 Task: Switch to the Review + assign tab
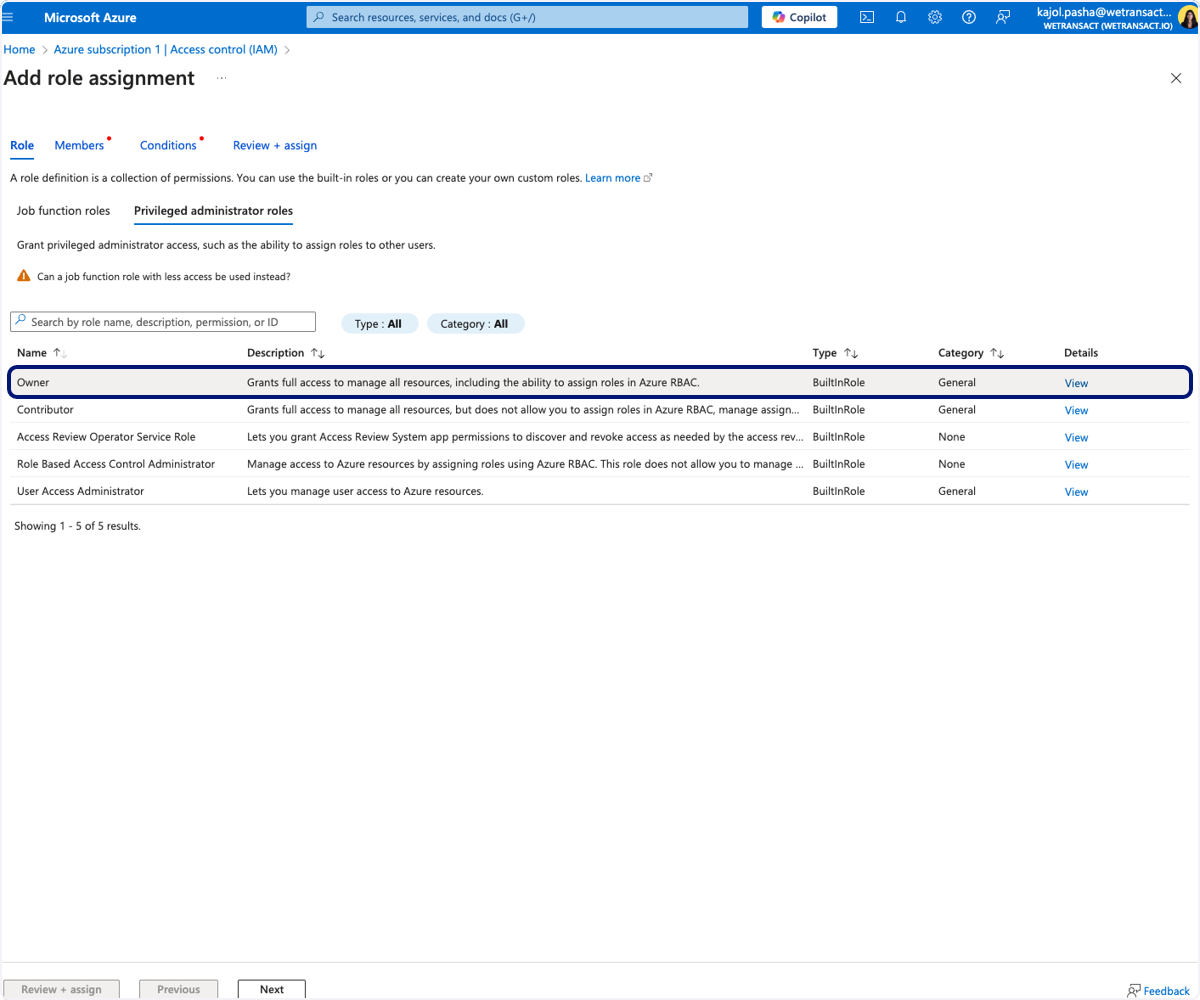click(275, 146)
